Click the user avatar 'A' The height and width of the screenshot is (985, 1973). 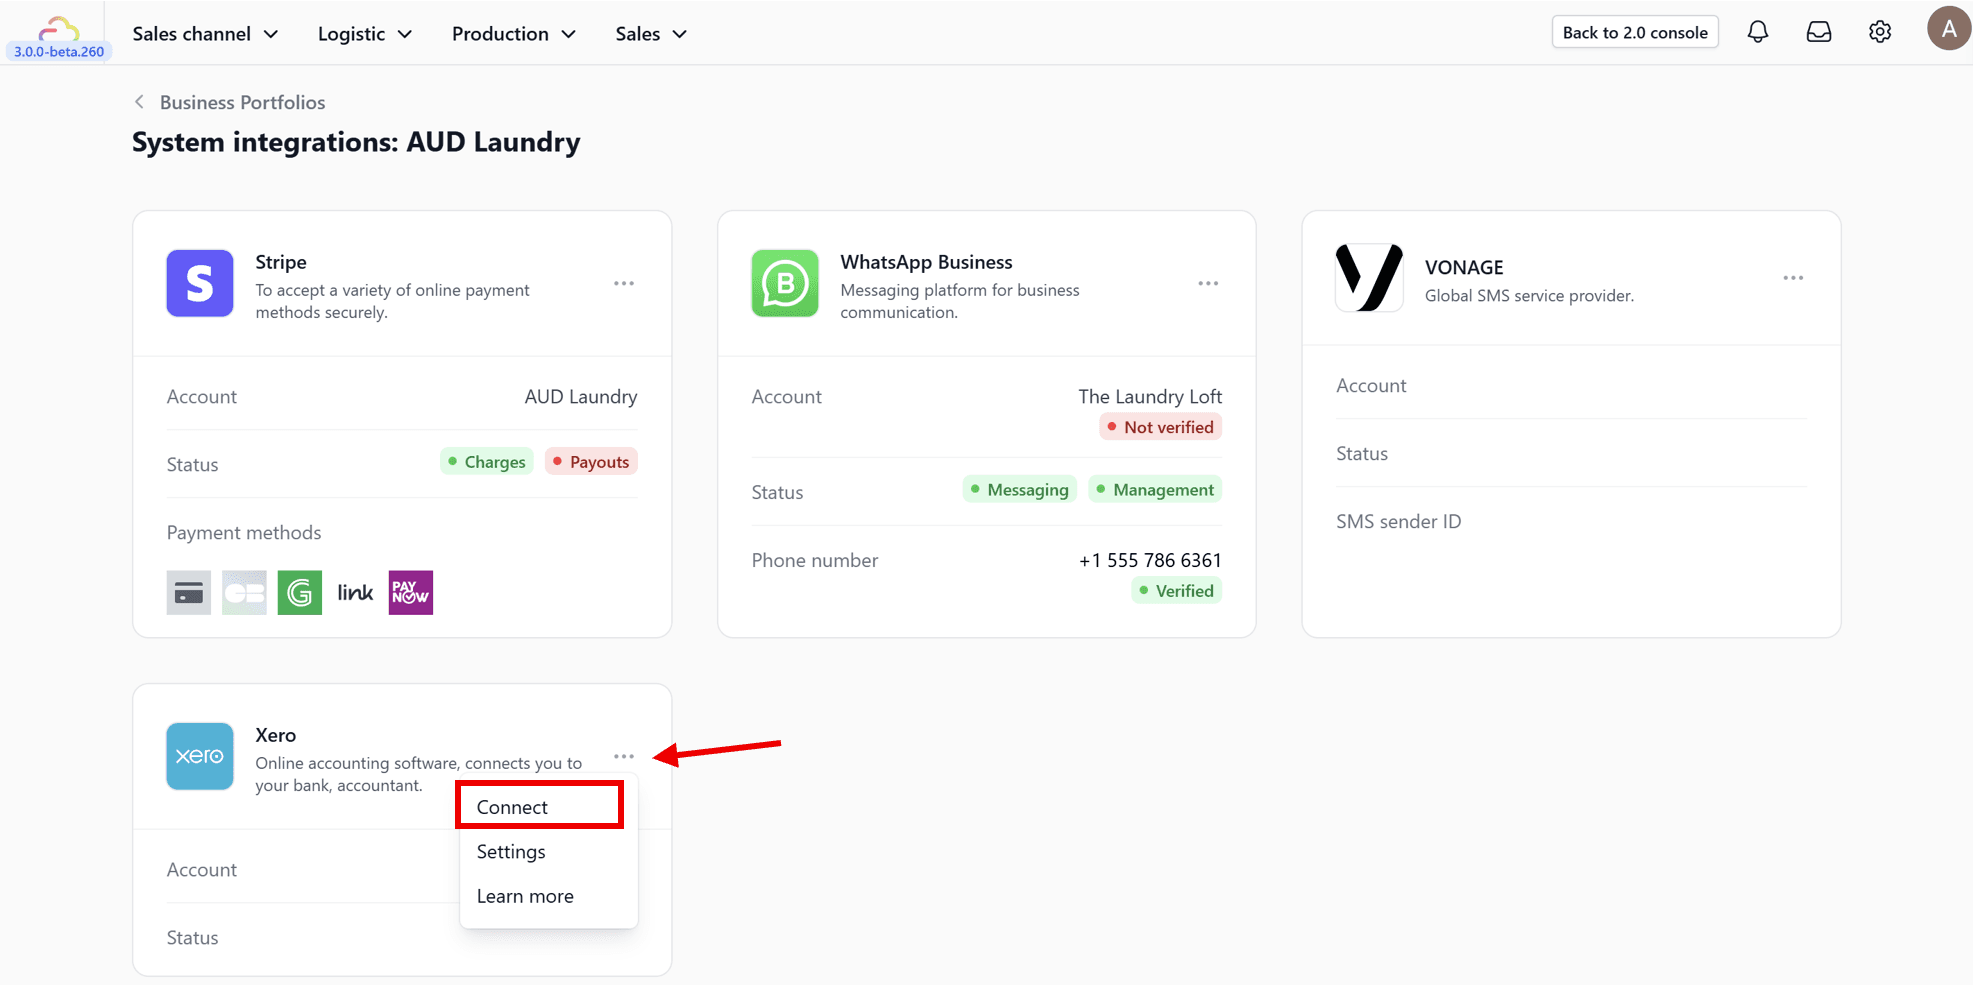[x=1948, y=29]
